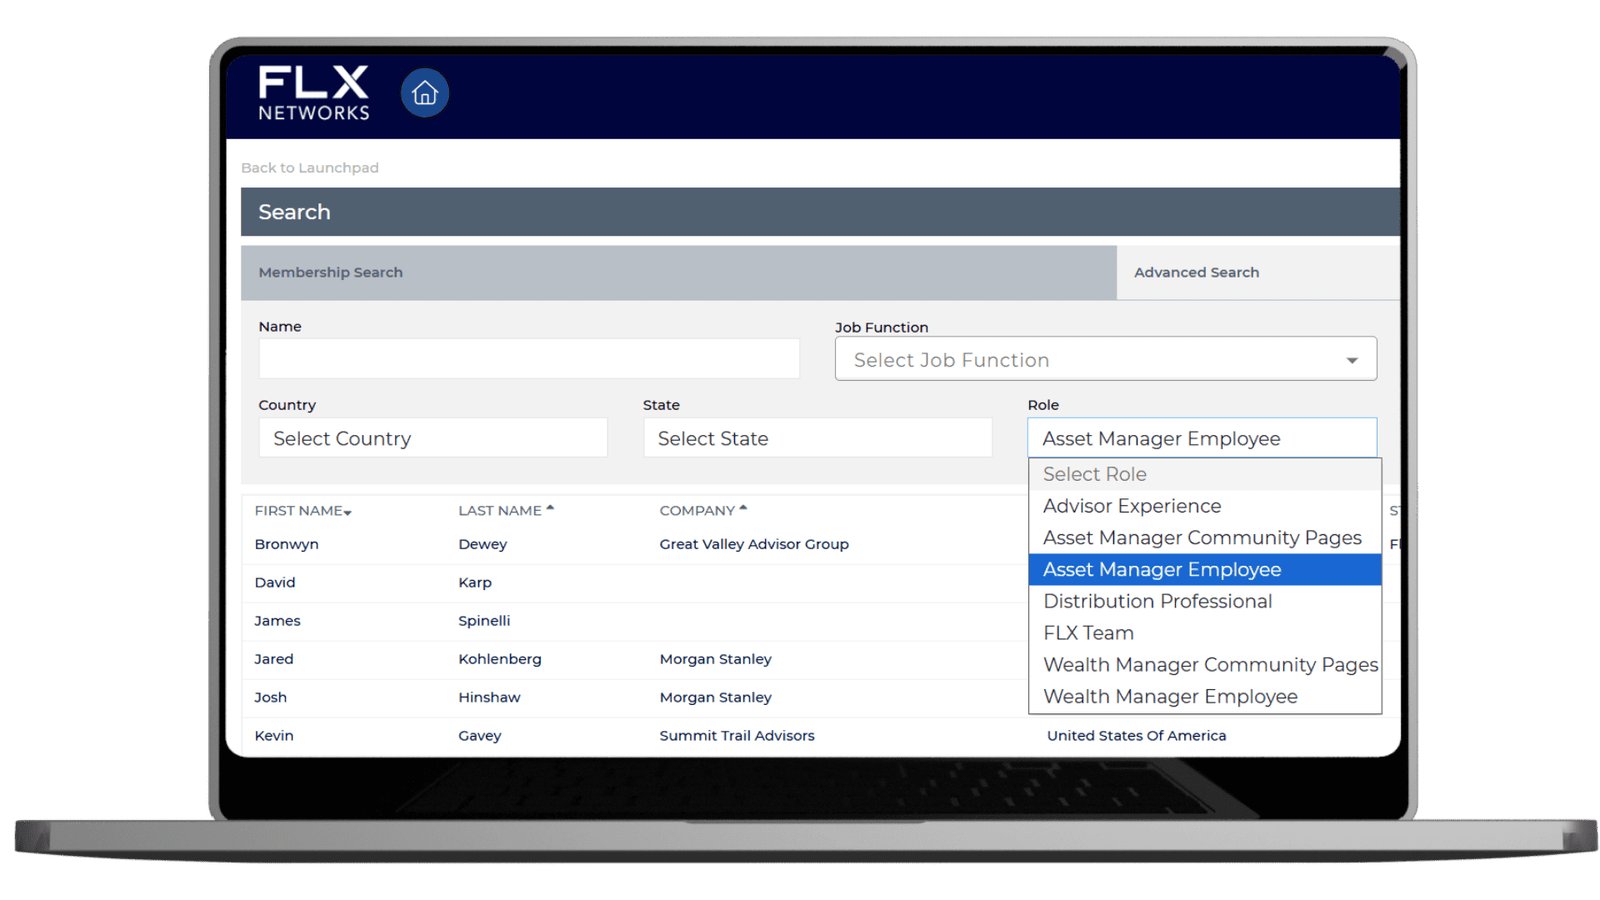This screenshot has height=900, width=1600.
Task: Sort by Company column arrow
Action: coord(743,509)
